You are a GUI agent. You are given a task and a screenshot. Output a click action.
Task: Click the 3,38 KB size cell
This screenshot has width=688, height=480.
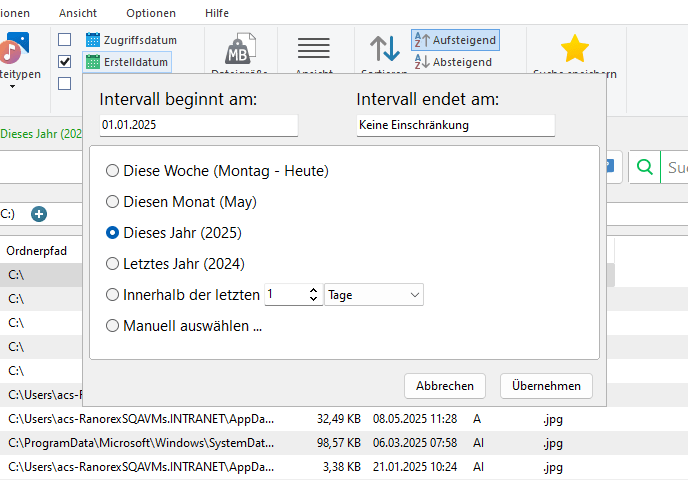click(342, 467)
